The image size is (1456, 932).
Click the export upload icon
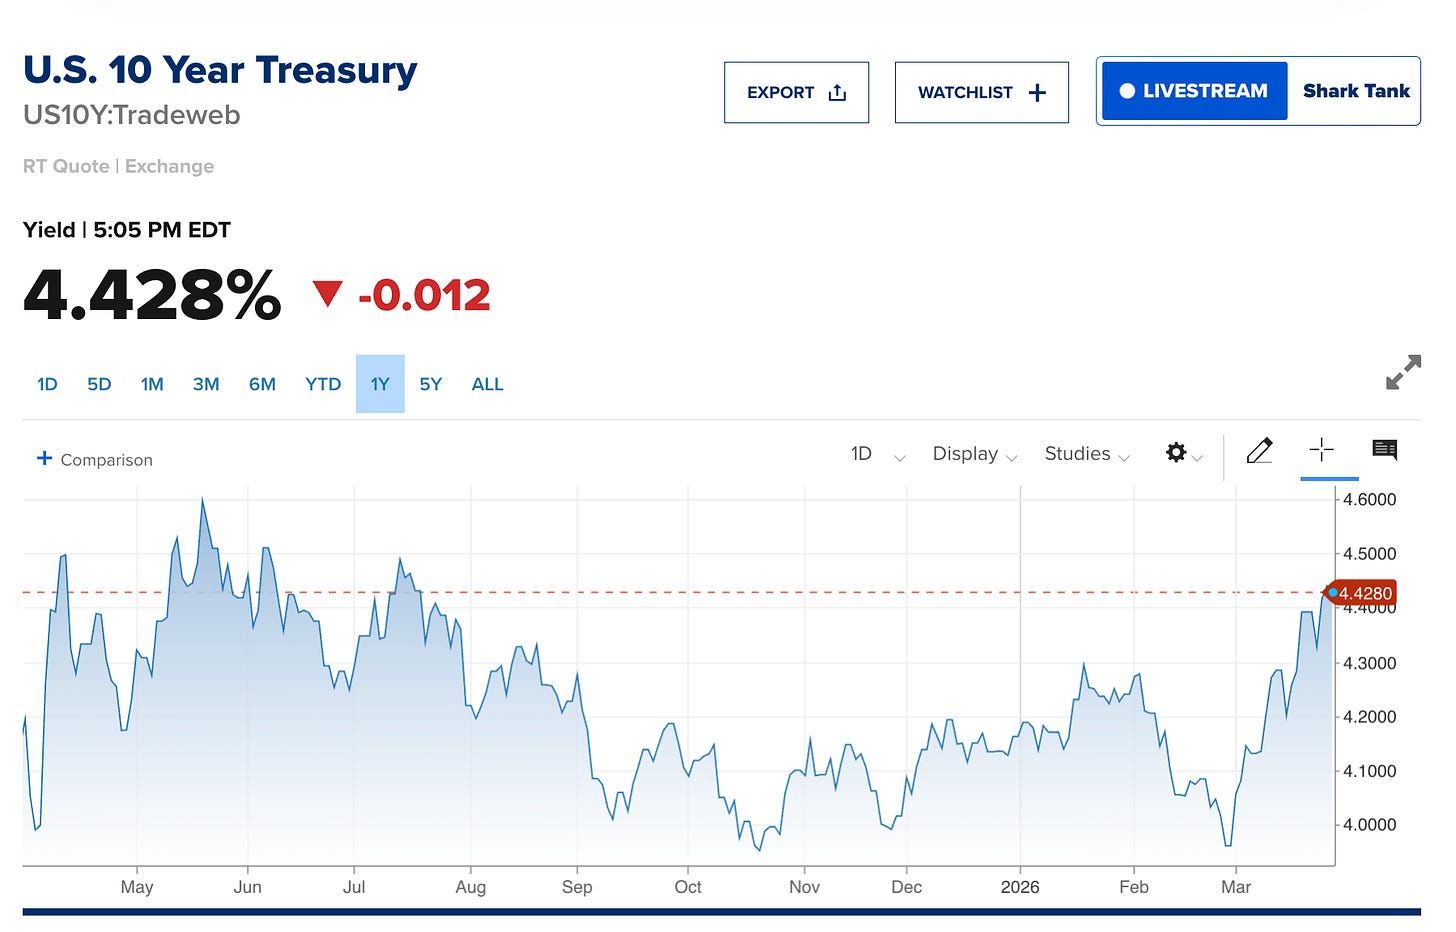click(x=836, y=91)
